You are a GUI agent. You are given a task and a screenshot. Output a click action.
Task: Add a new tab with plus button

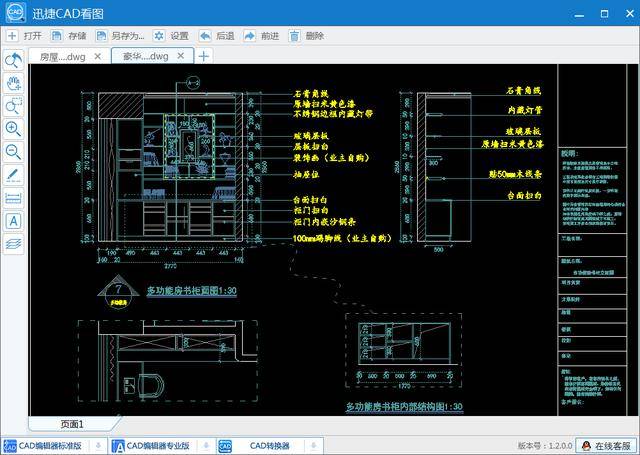[x=204, y=56]
